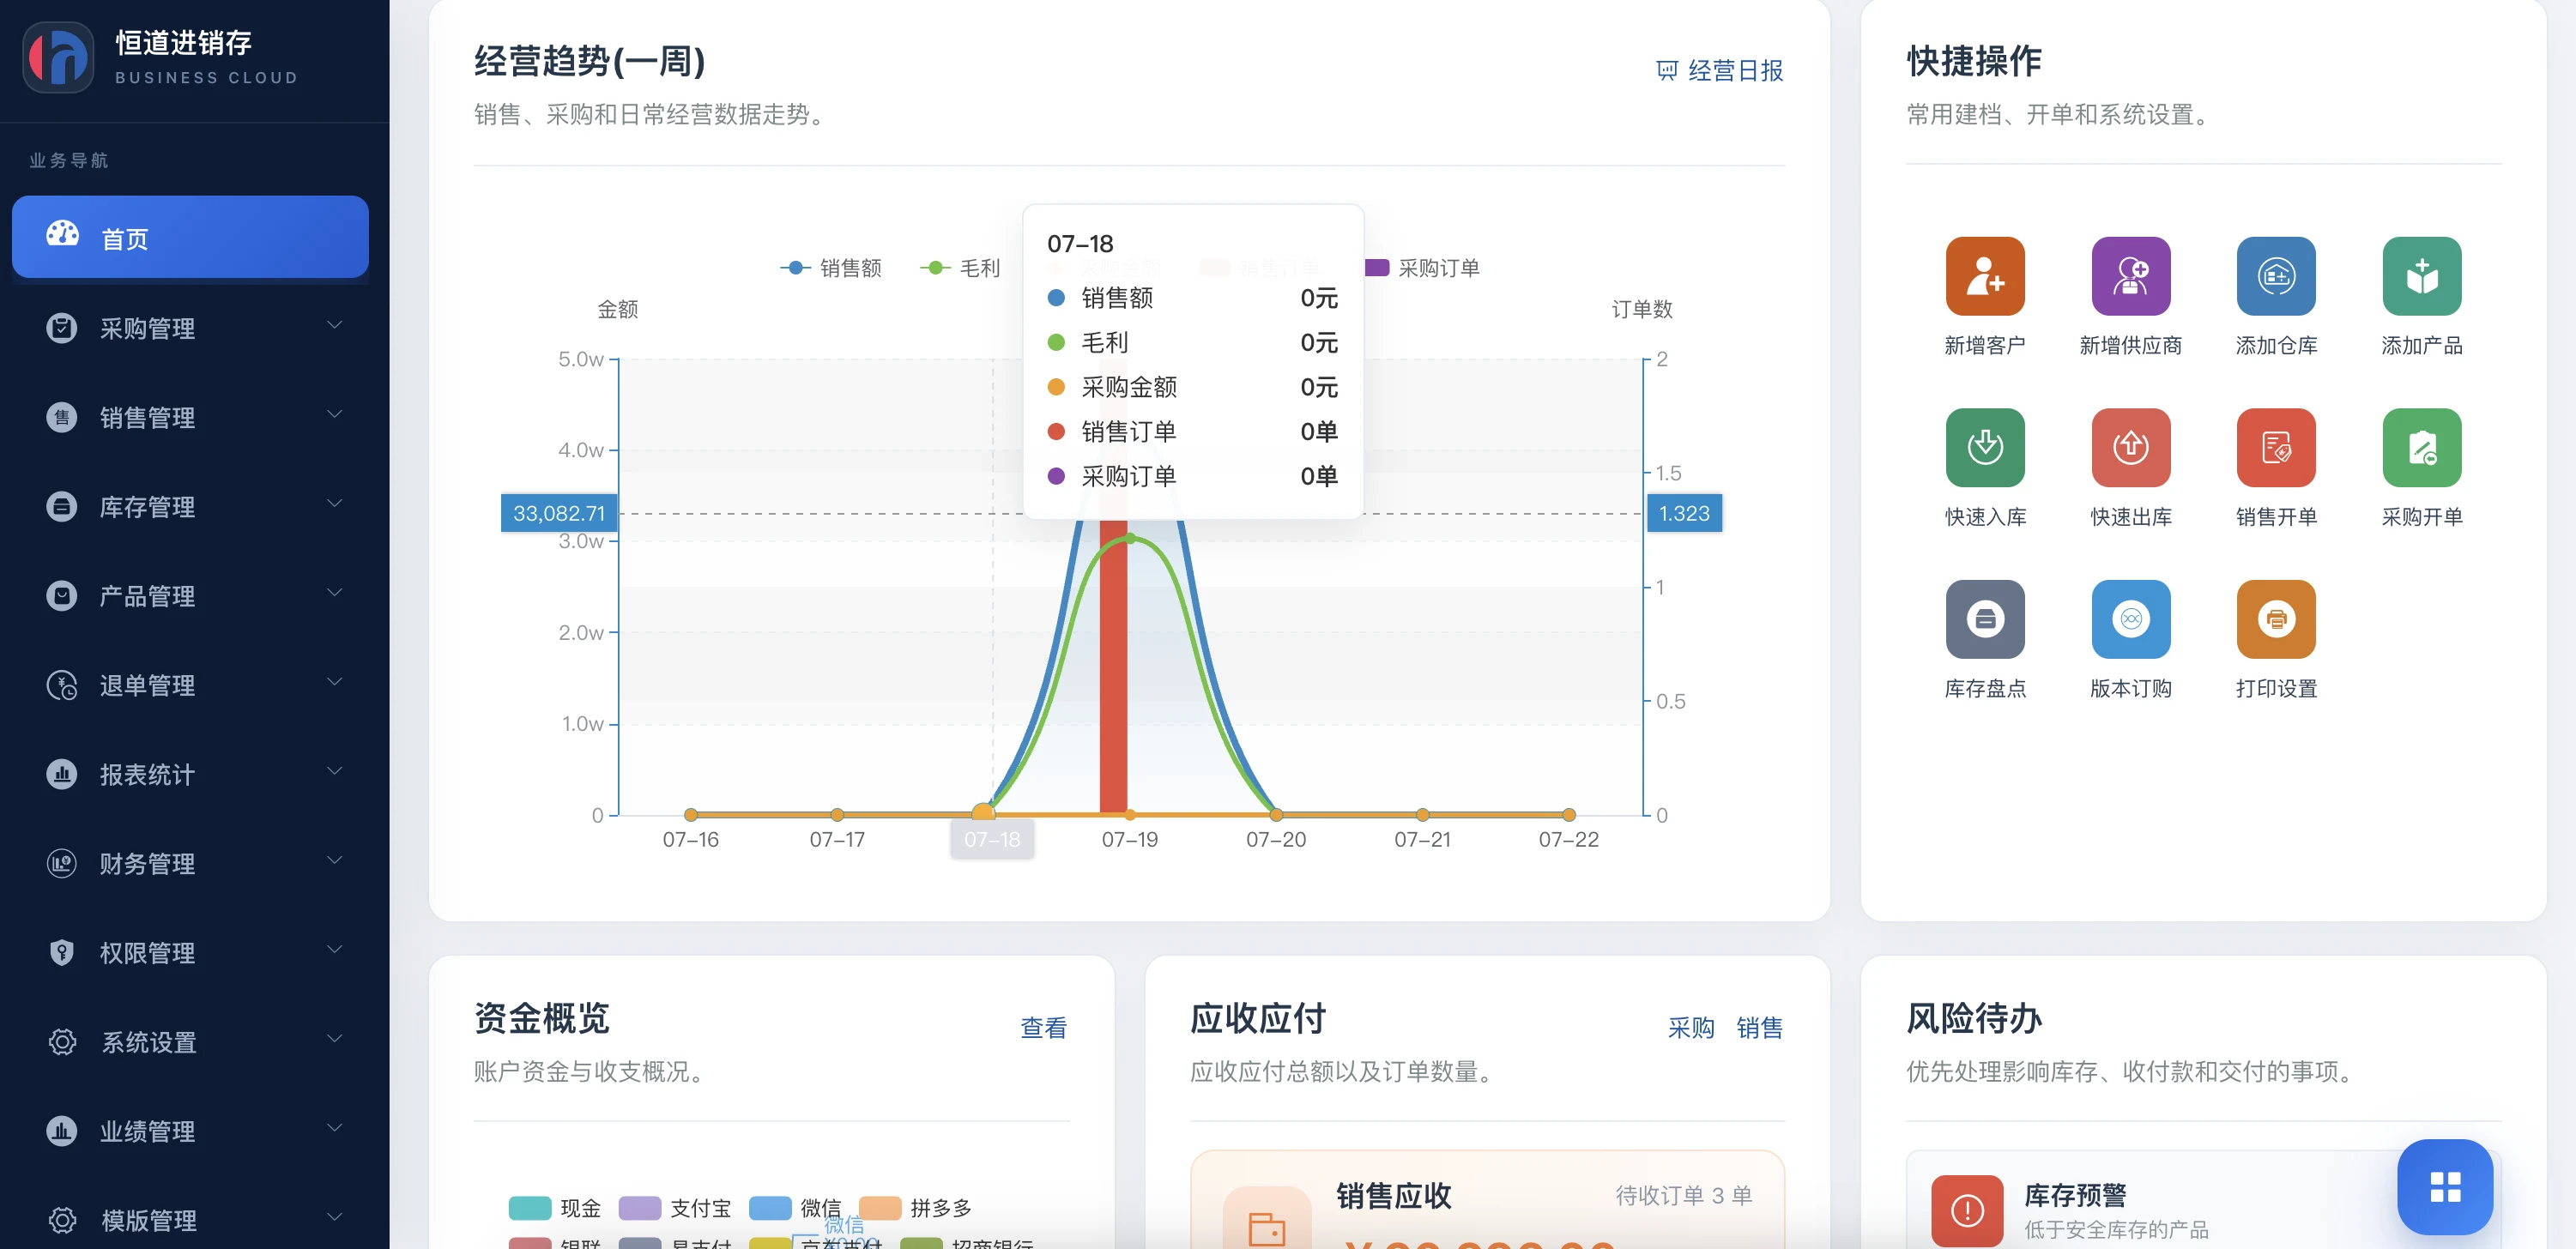Screen dimensions: 2576x1249
Task: Toggle the 拼多多 legend in 资金概览
Action: tap(915, 1208)
